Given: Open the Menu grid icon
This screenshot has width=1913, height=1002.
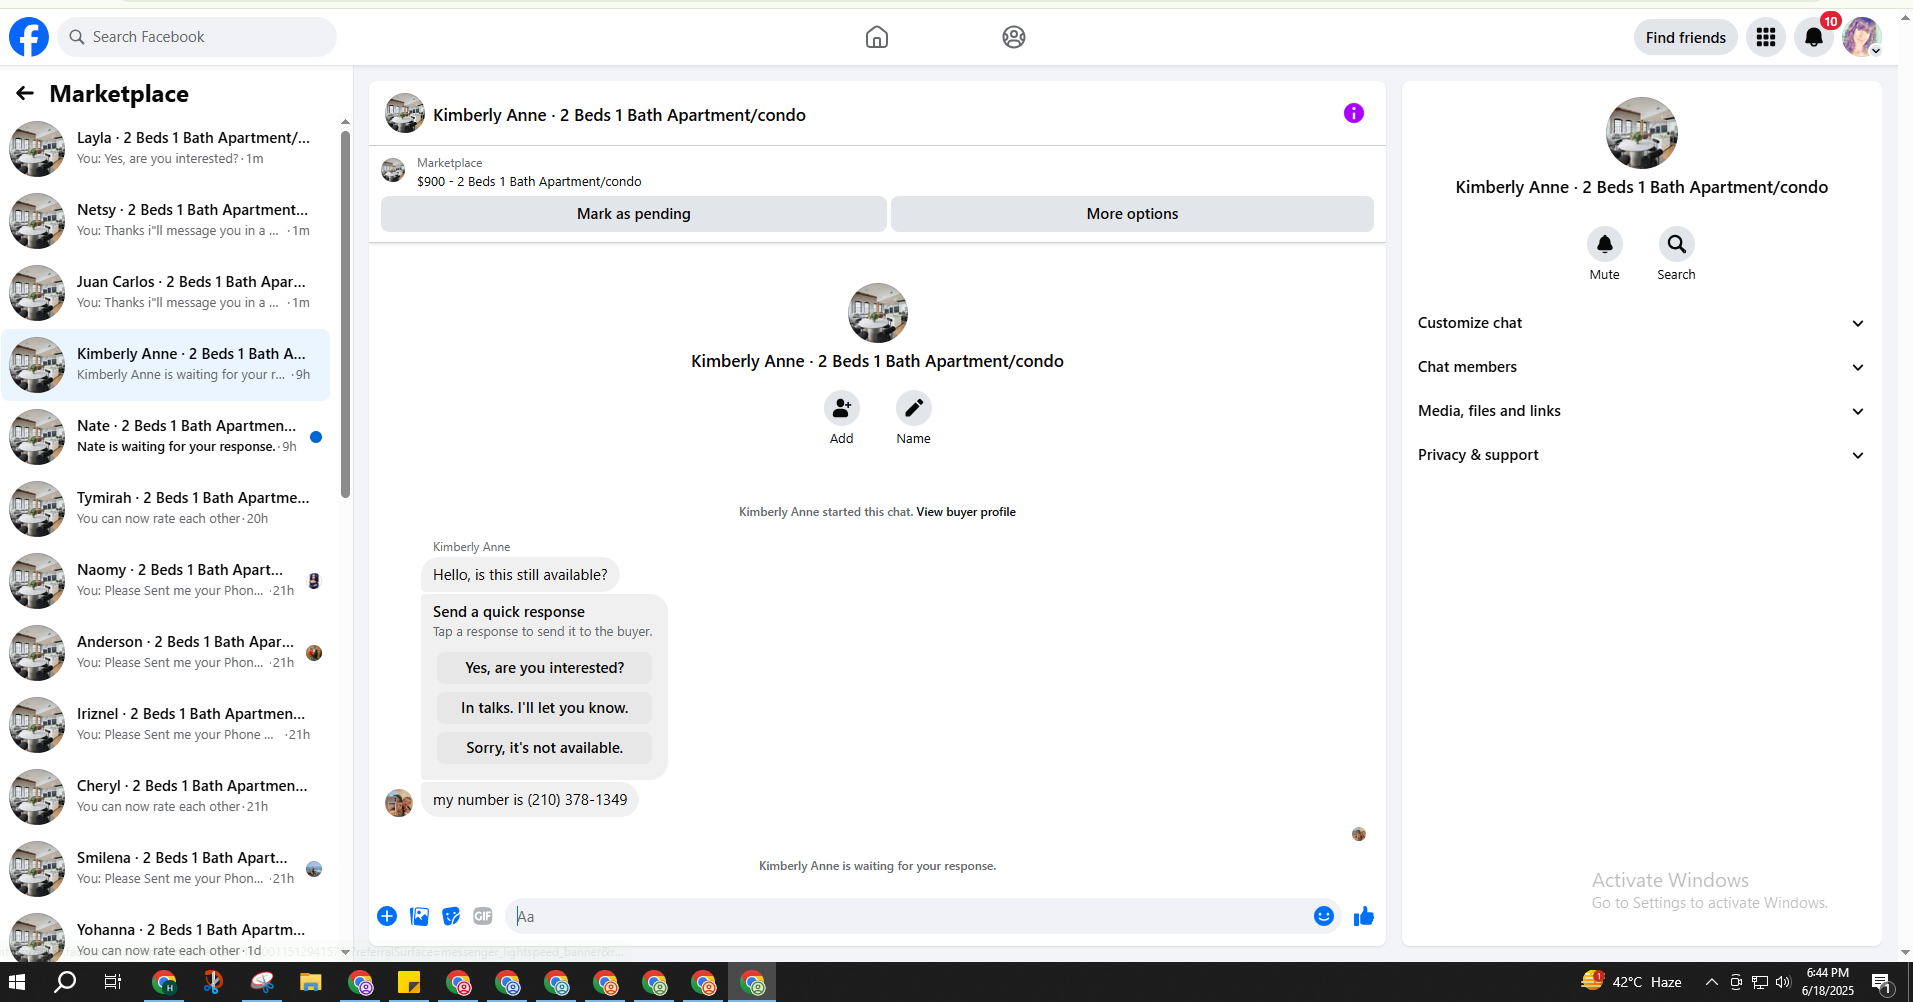Looking at the screenshot, I should pyautogui.click(x=1766, y=37).
